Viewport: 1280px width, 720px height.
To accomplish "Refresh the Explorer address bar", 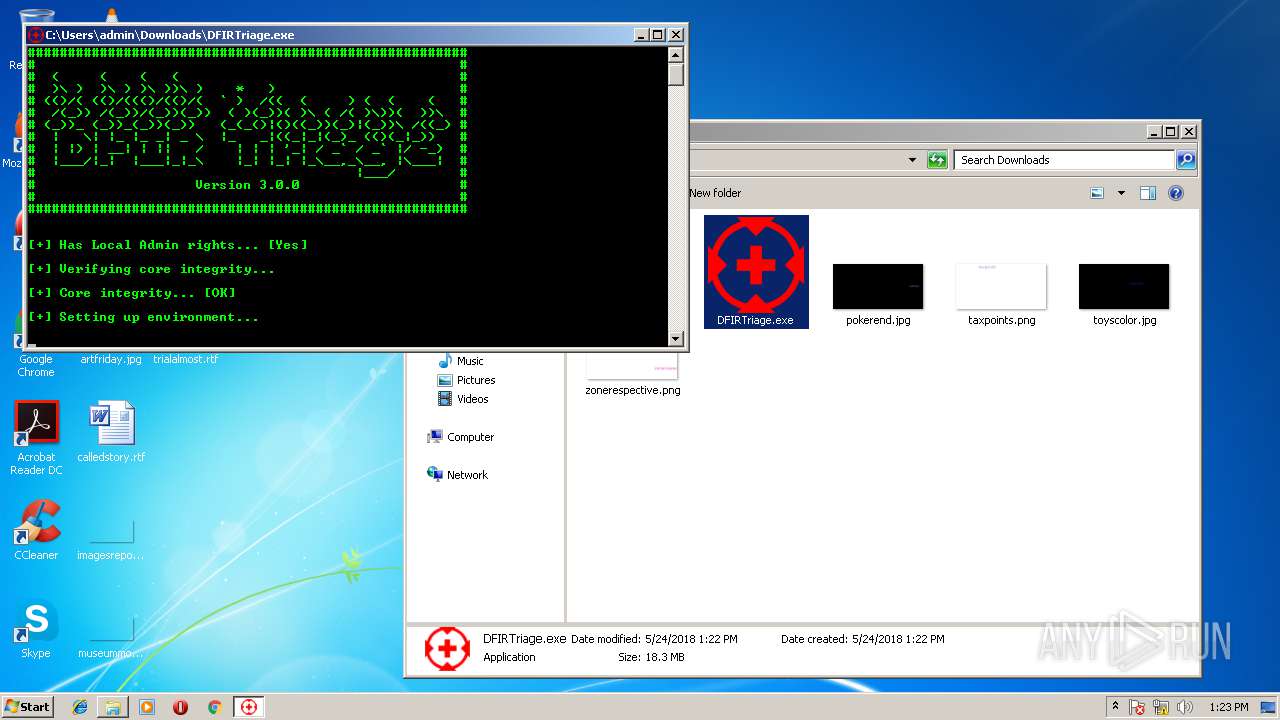I will [937, 160].
